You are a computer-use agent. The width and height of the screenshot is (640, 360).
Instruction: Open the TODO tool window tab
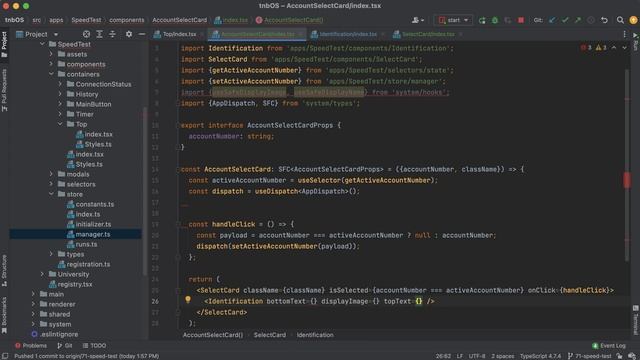point(94,346)
